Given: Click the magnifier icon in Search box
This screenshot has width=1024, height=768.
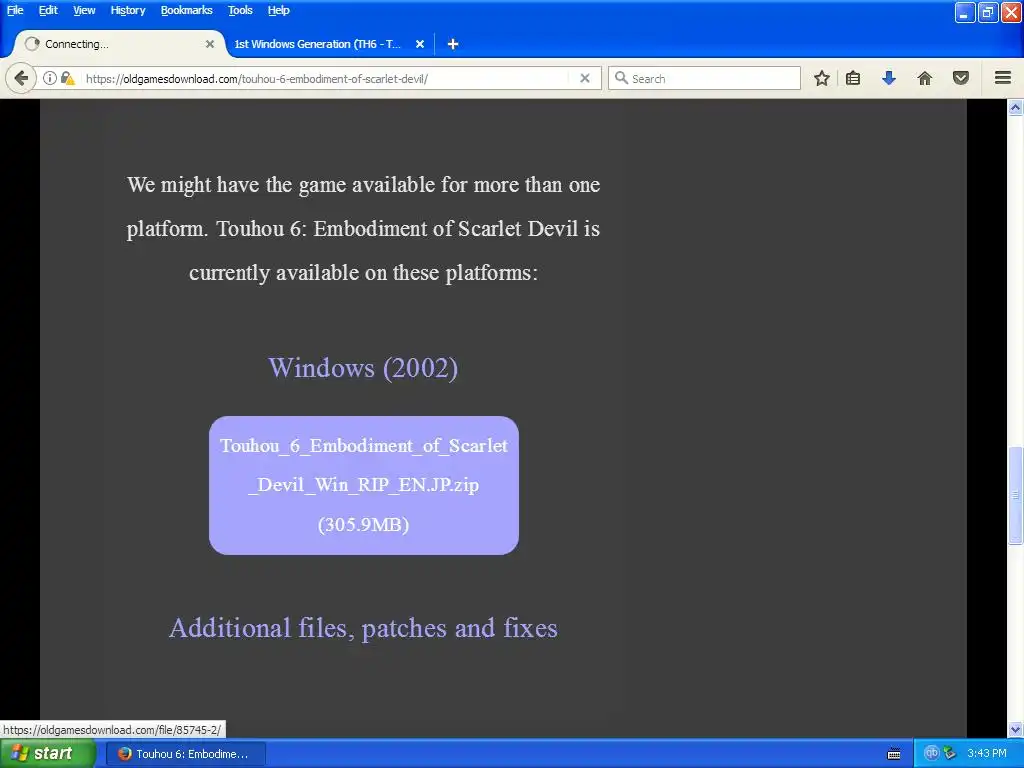Looking at the screenshot, I should click(x=621, y=78).
